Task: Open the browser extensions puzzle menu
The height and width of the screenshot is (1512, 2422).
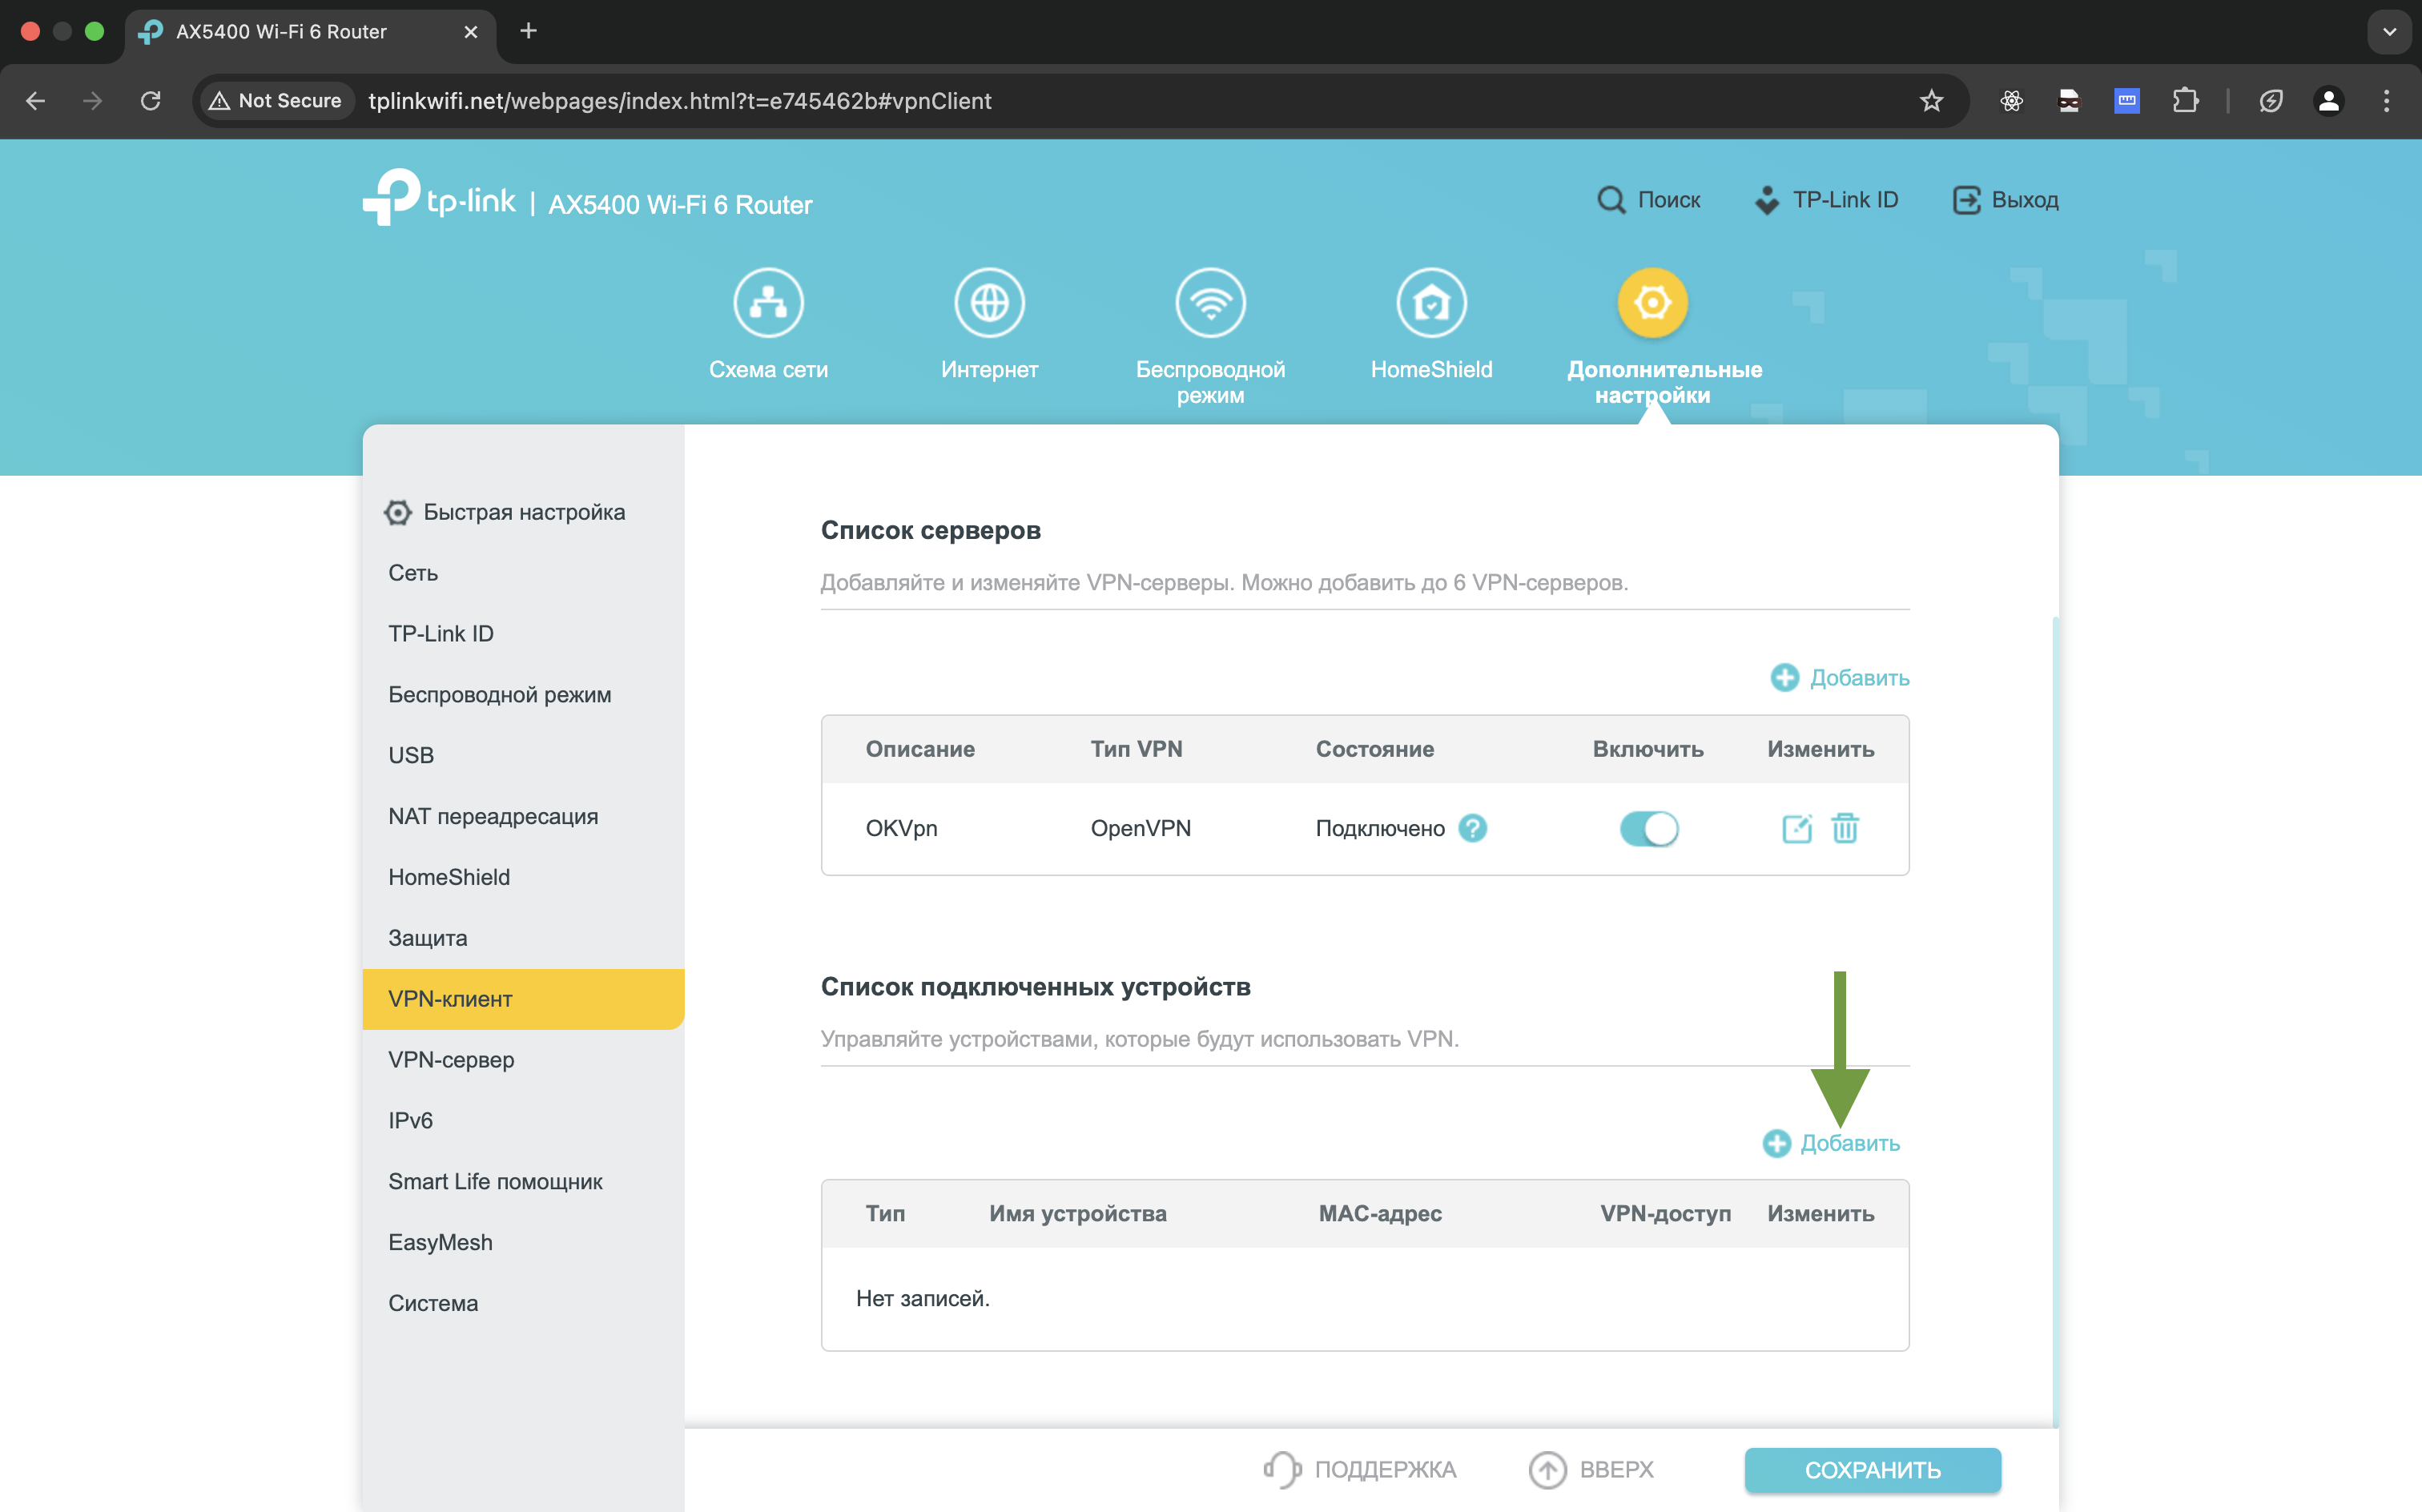Action: click(2185, 101)
